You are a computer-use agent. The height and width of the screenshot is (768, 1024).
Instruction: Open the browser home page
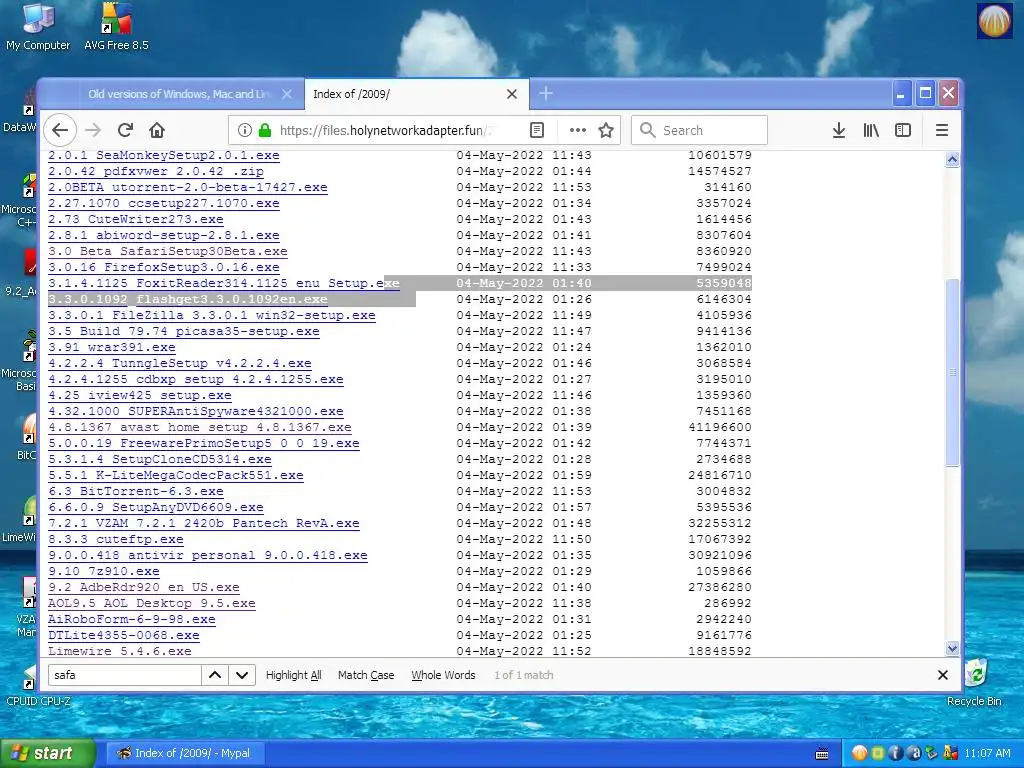coord(157,130)
